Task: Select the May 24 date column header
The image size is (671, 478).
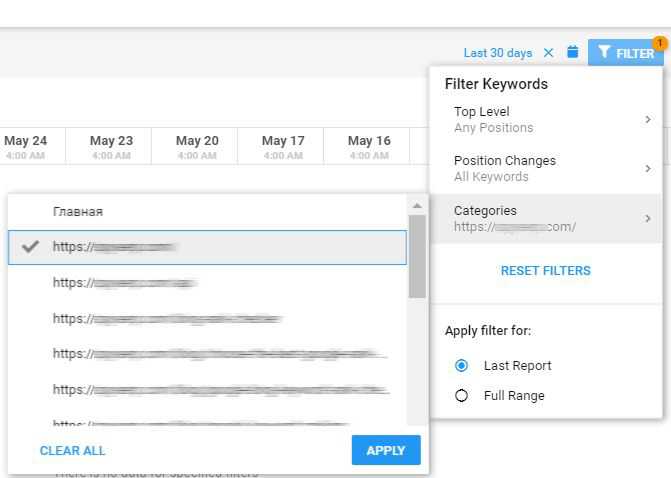Action: (x=25, y=146)
